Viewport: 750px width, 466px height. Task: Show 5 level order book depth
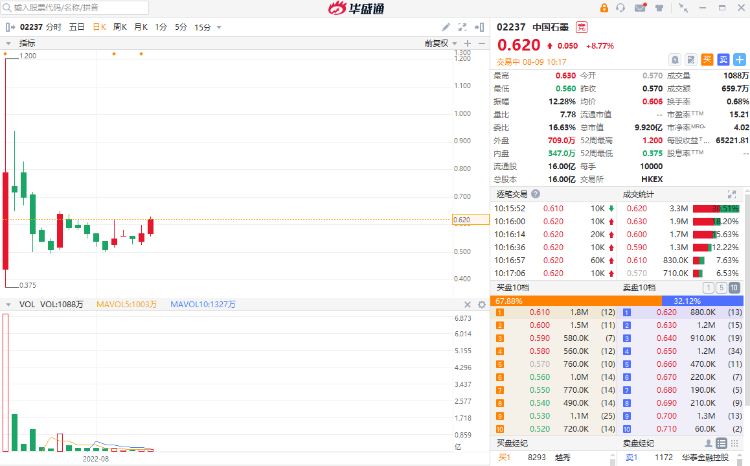click(x=721, y=288)
